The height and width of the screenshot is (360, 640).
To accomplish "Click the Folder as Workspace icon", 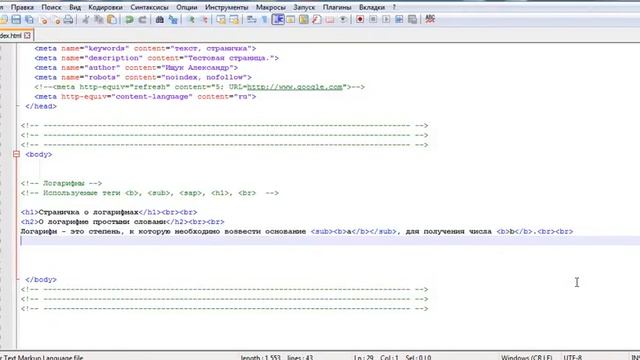I will tap(330, 19).
